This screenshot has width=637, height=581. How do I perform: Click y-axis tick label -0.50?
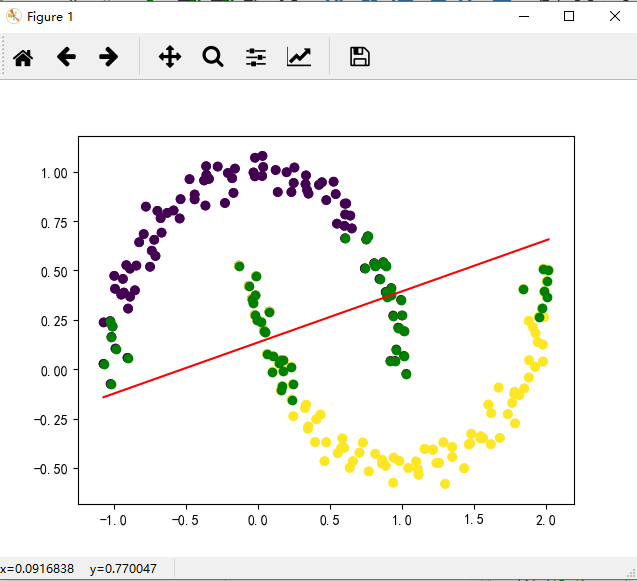pos(51,469)
